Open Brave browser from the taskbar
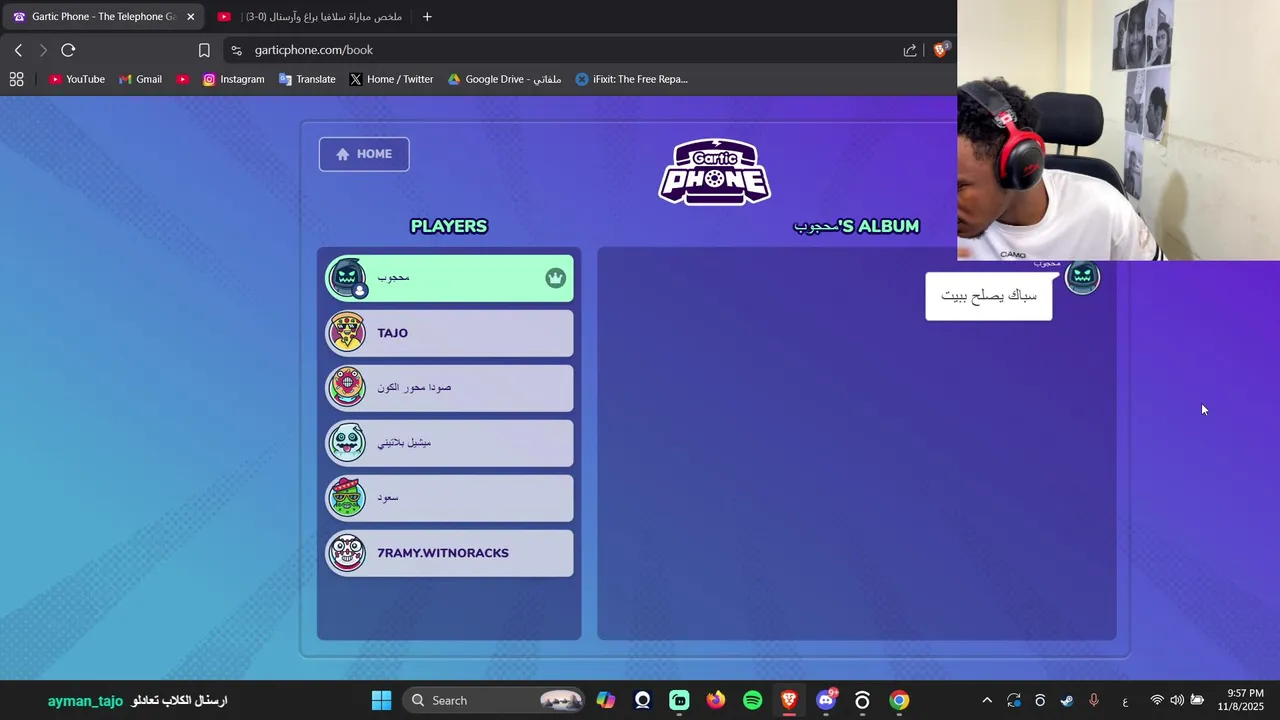The image size is (1280, 720). 789,700
